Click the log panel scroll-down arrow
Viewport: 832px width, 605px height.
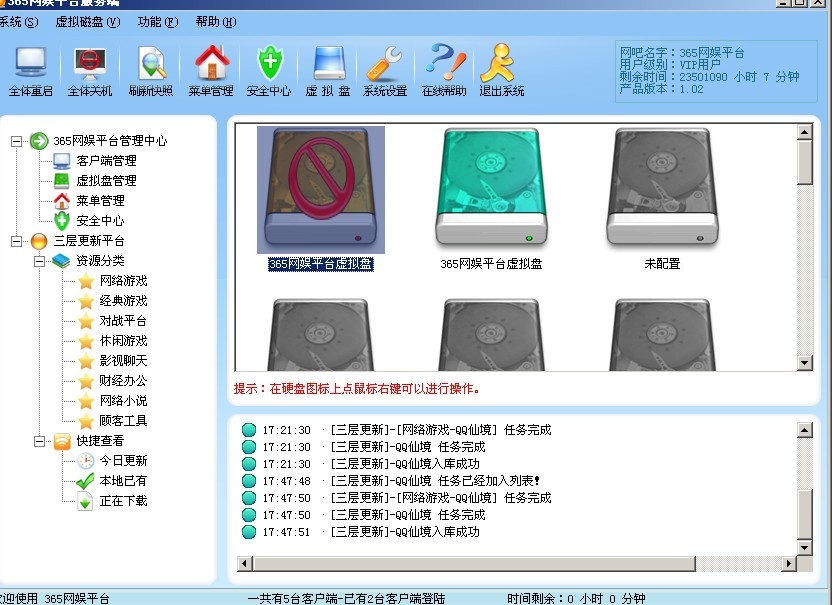click(805, 548)
